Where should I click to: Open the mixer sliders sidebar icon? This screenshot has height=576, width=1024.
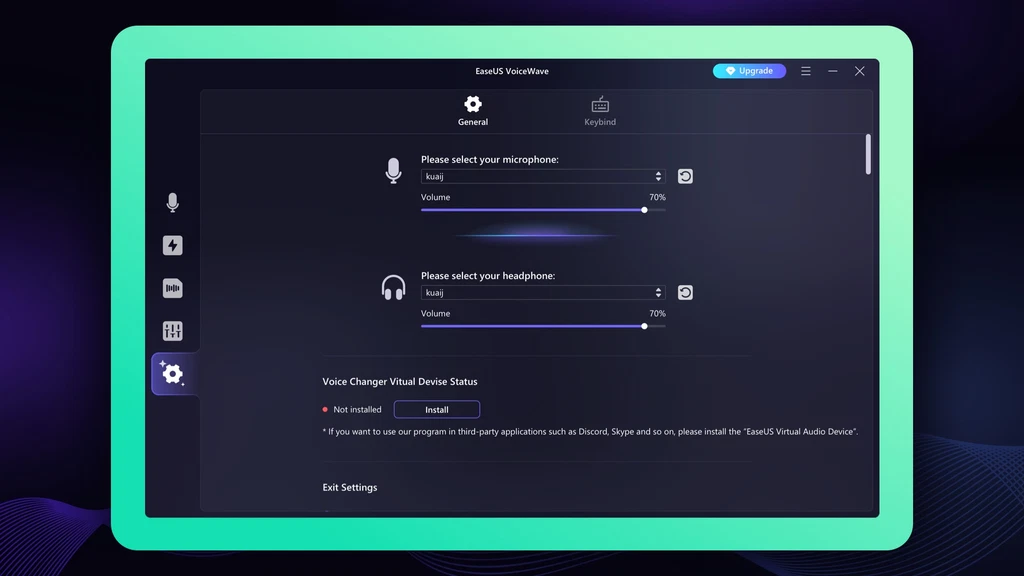pos(172,331)
